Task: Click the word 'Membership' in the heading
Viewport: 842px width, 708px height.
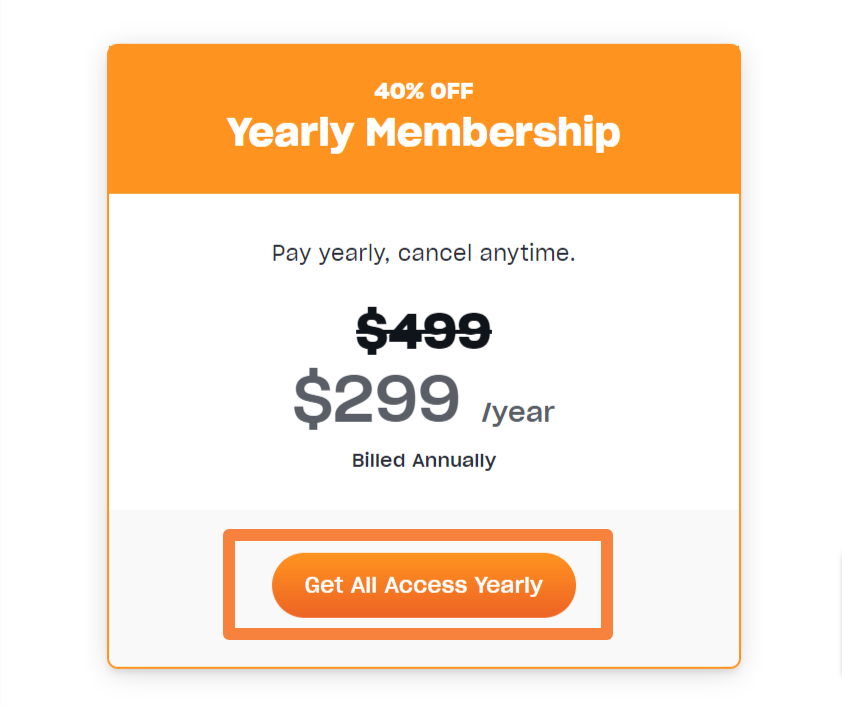Action: coord(492,133)
